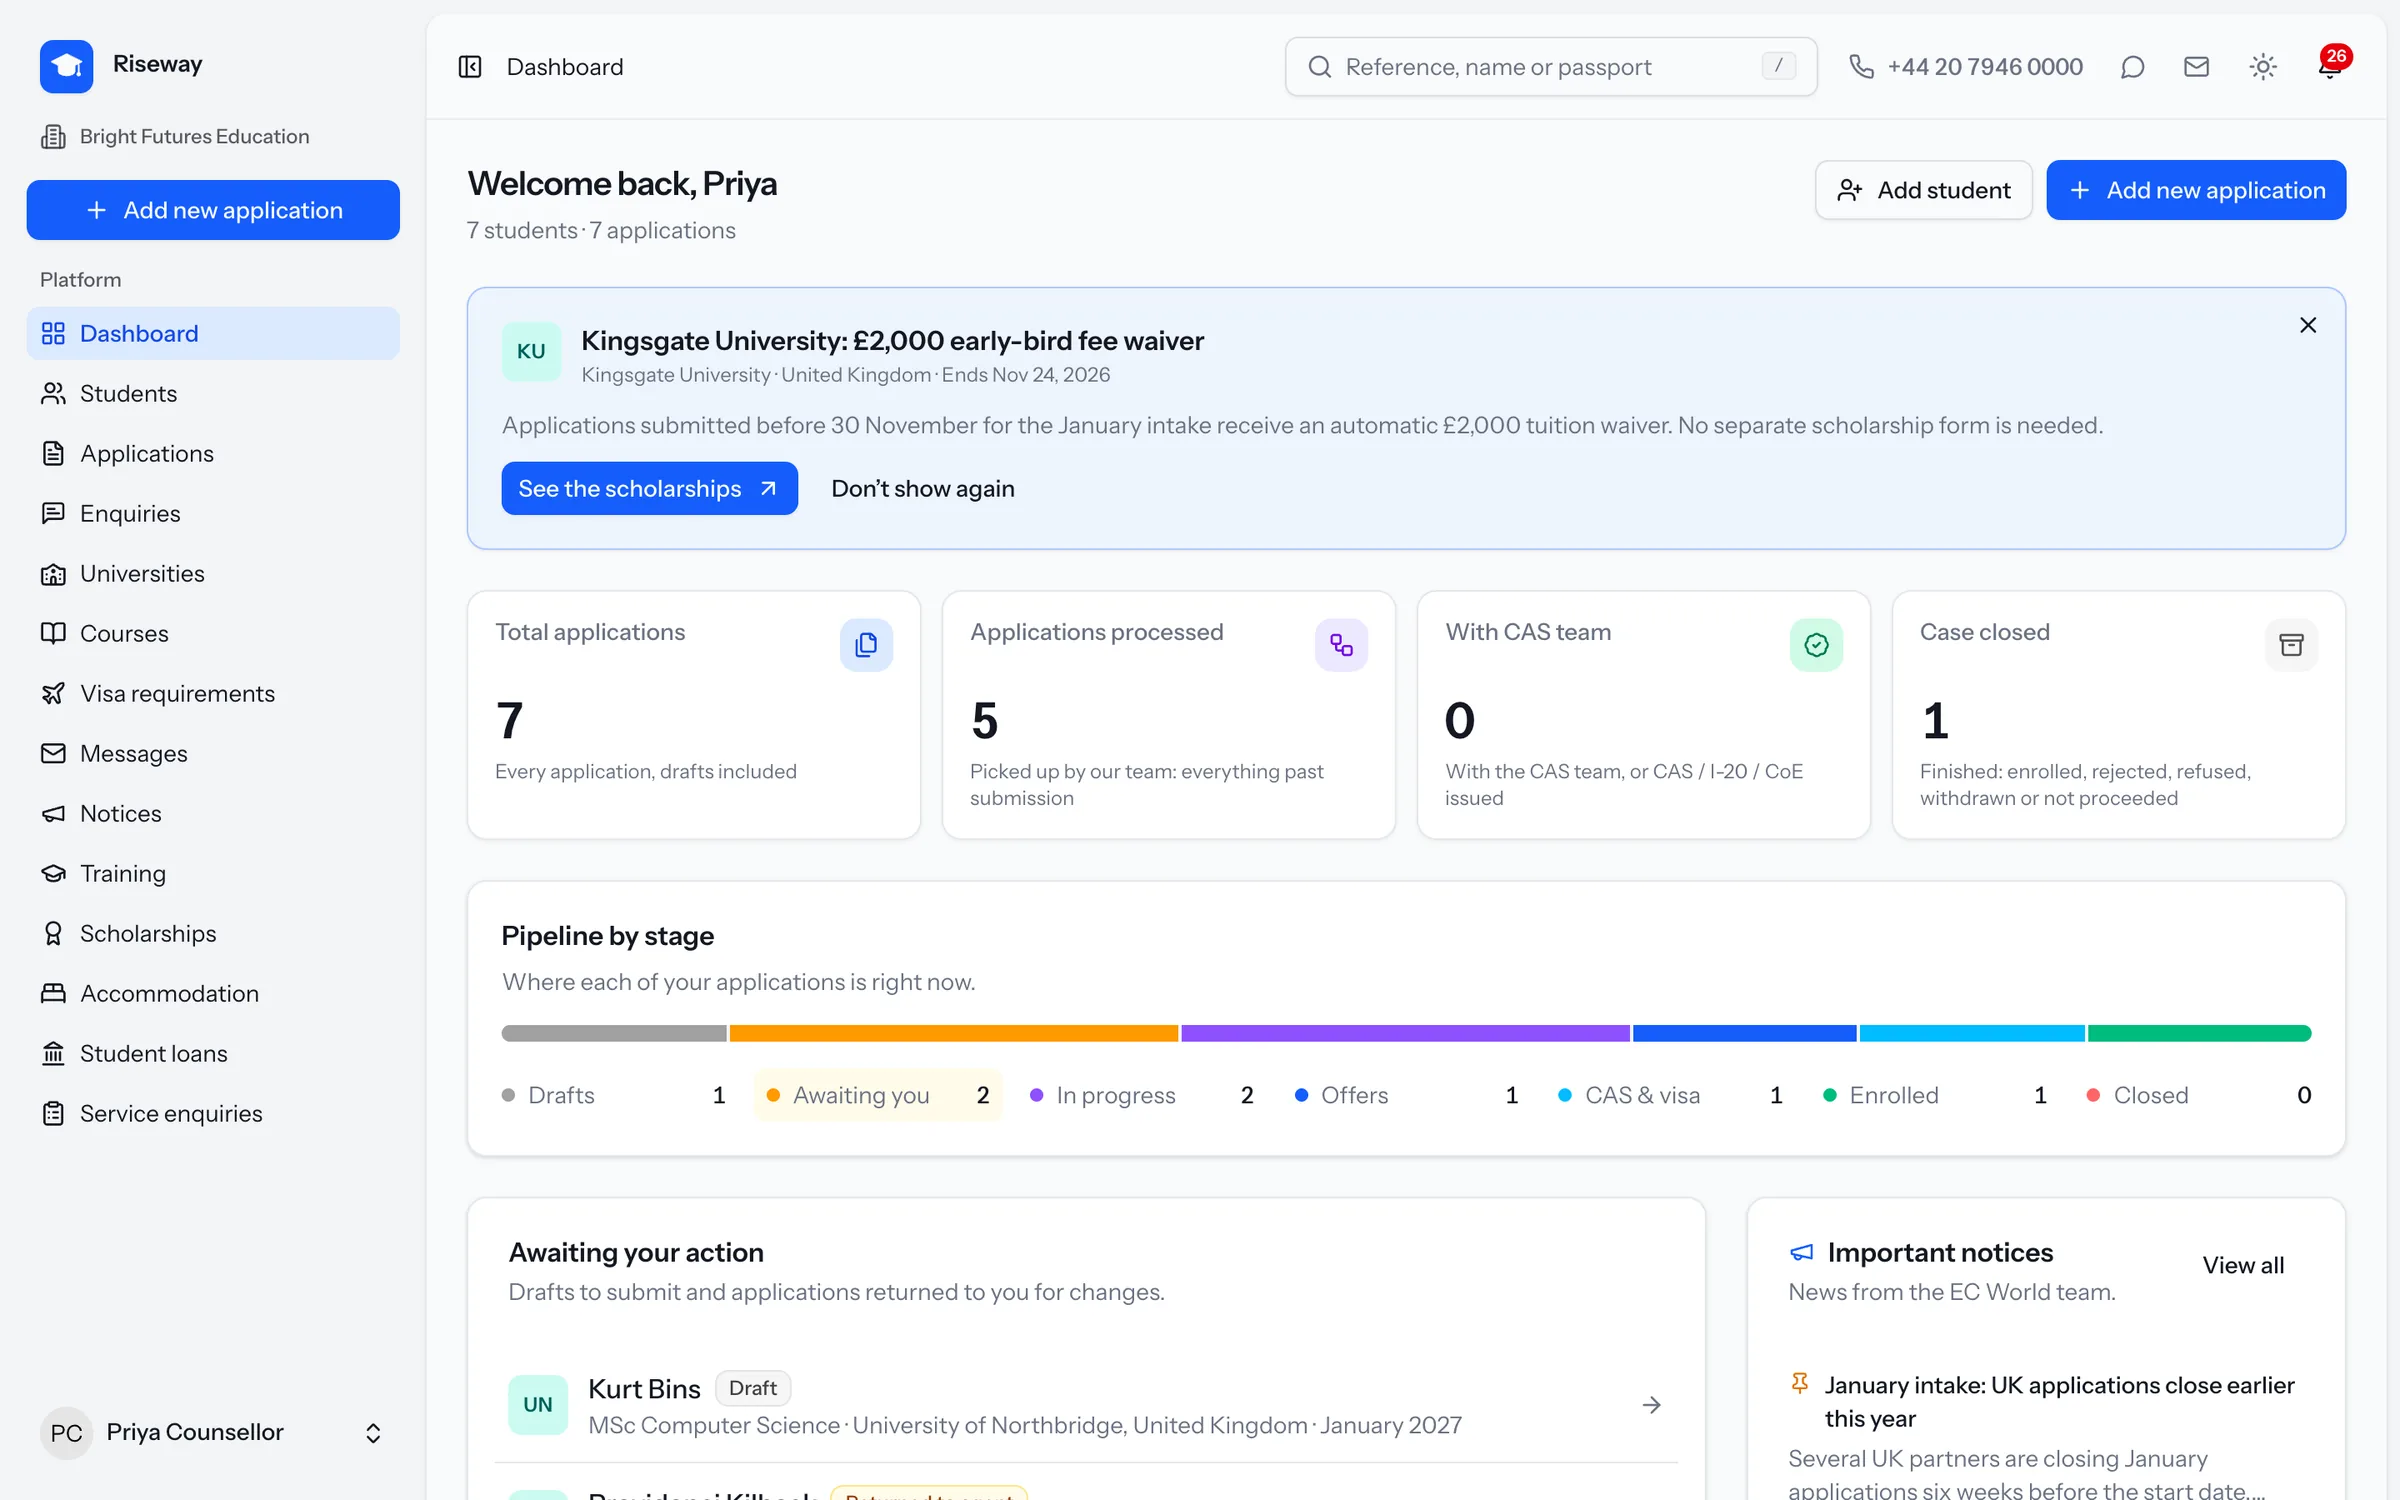
Task: Toggle light/dark theme sun icon
Action: (x=2263, y=67)
